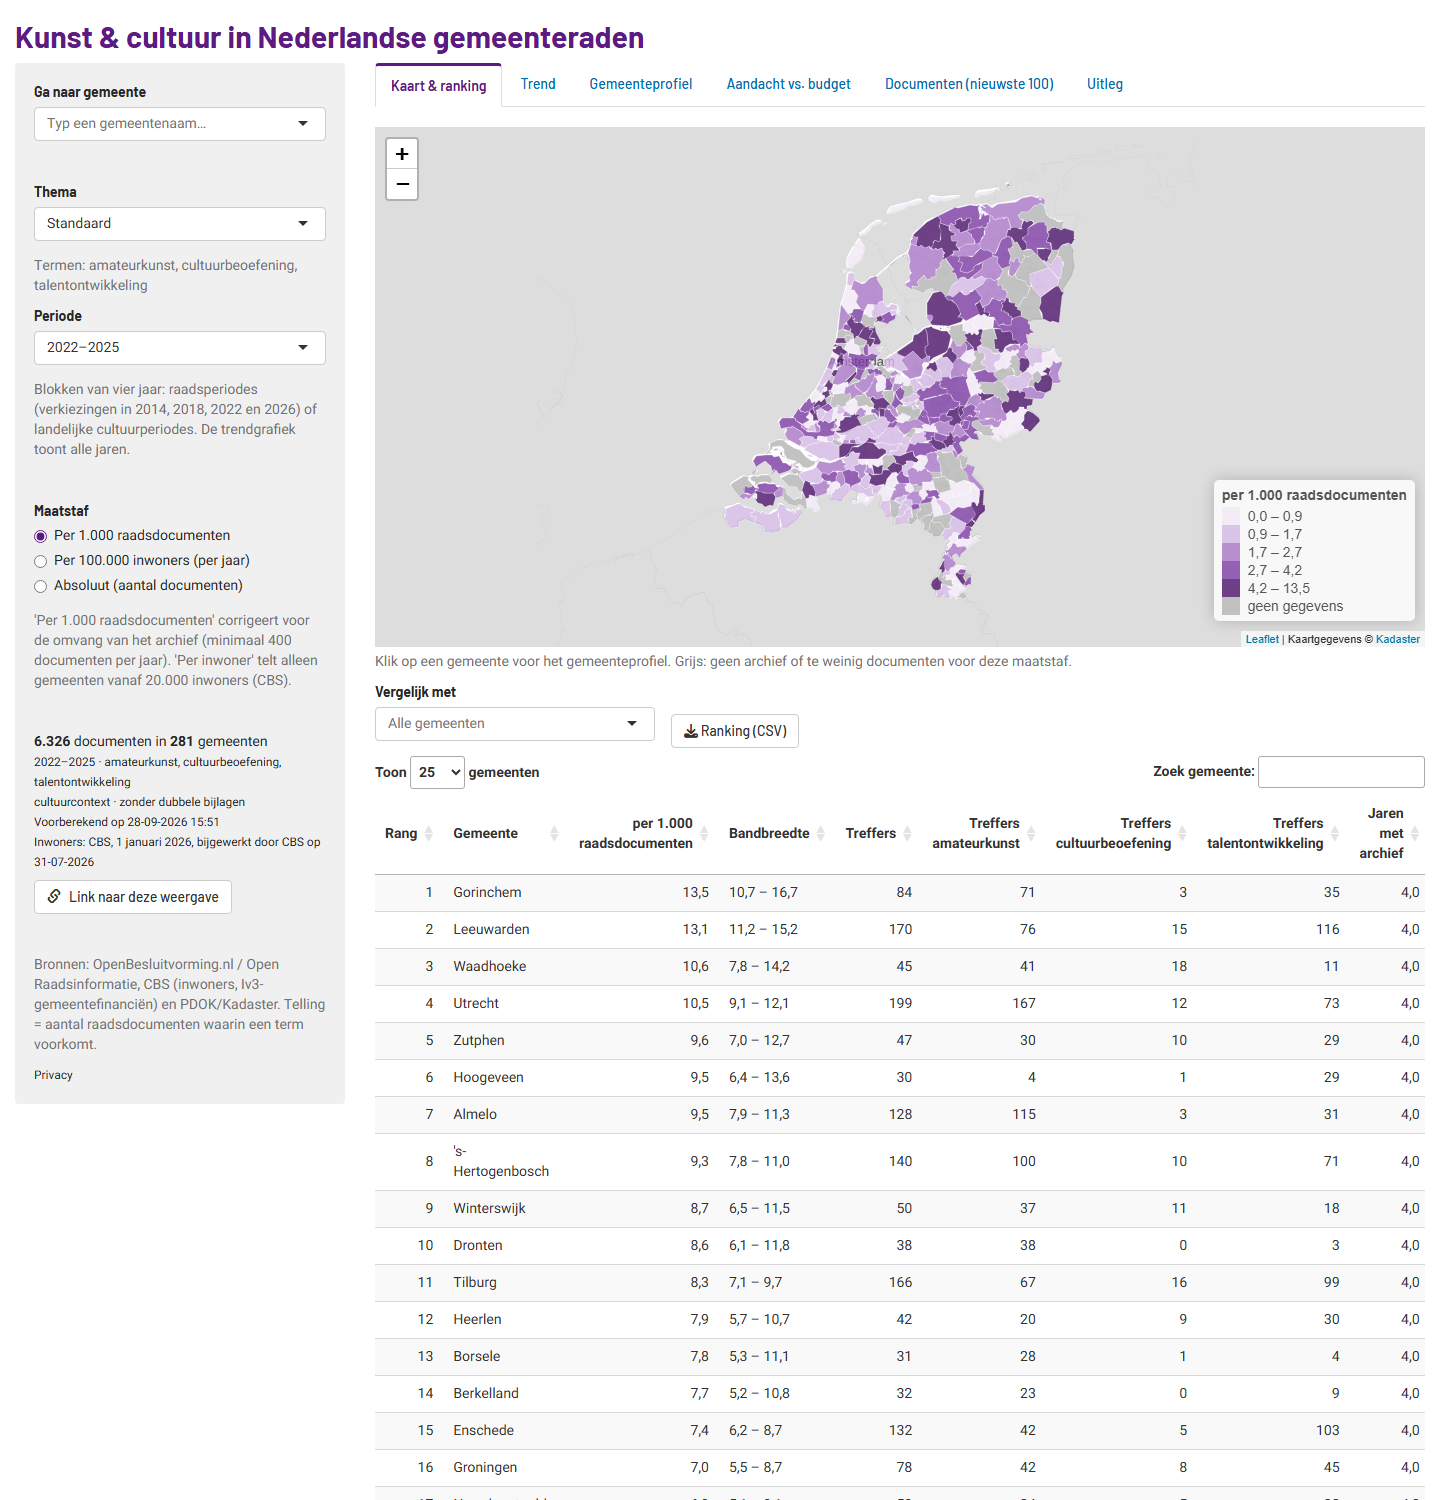Image resolution: width=1440 pixels, height=1500 pixels.
Task: Download Ranking (CSV) file
Action: point(735,731)
